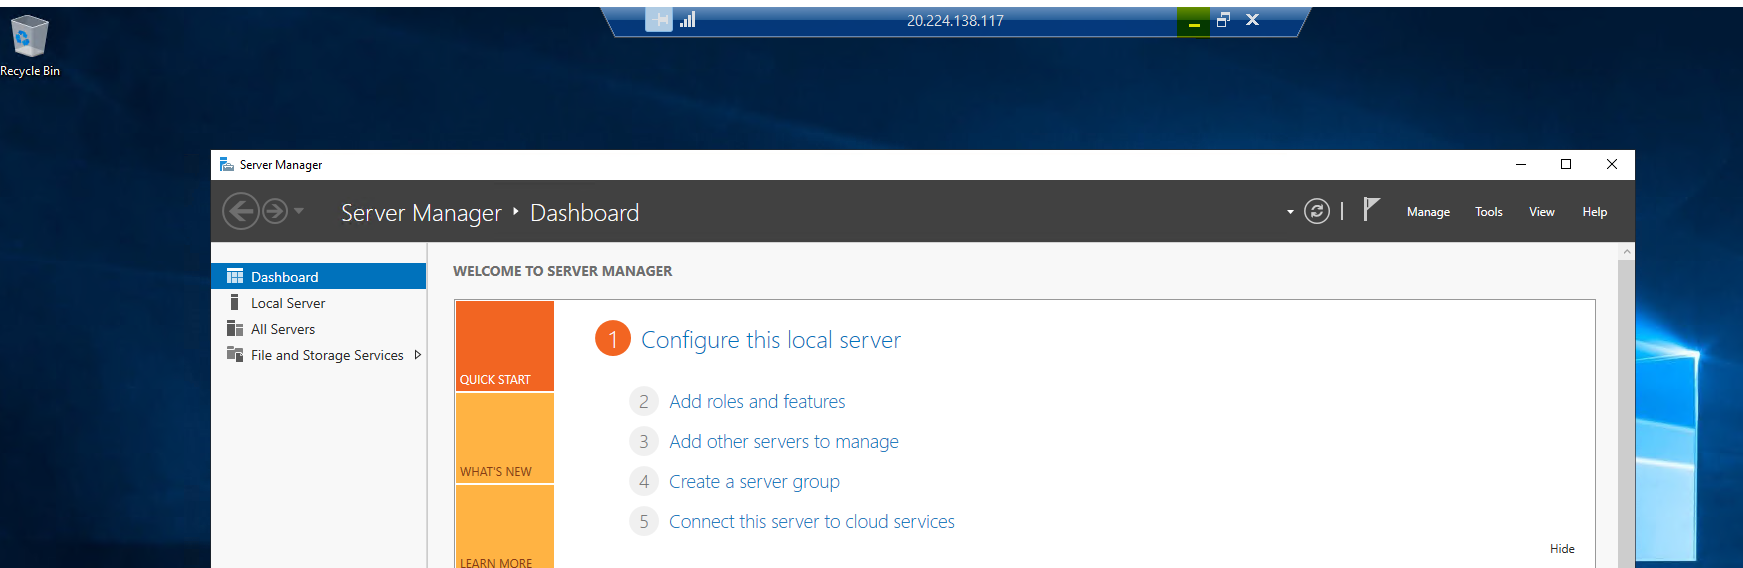The height and width of the screenshot is (568, 1743).
Task: Click the step 2 number circle
Action: [x=644, y=401]
